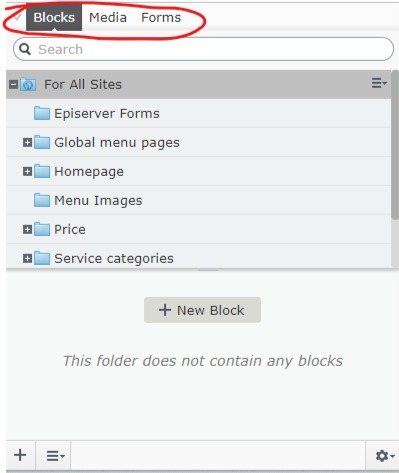Open the bottom list options dropdown

[55, 456]
